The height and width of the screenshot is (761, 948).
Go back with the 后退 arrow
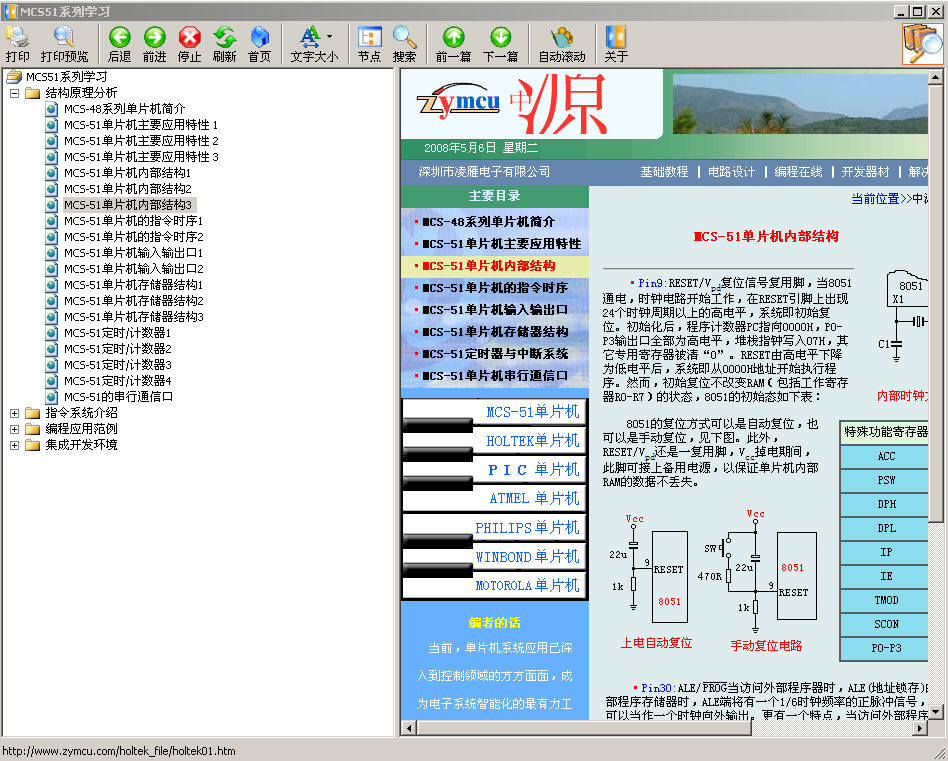pos(120,44)
